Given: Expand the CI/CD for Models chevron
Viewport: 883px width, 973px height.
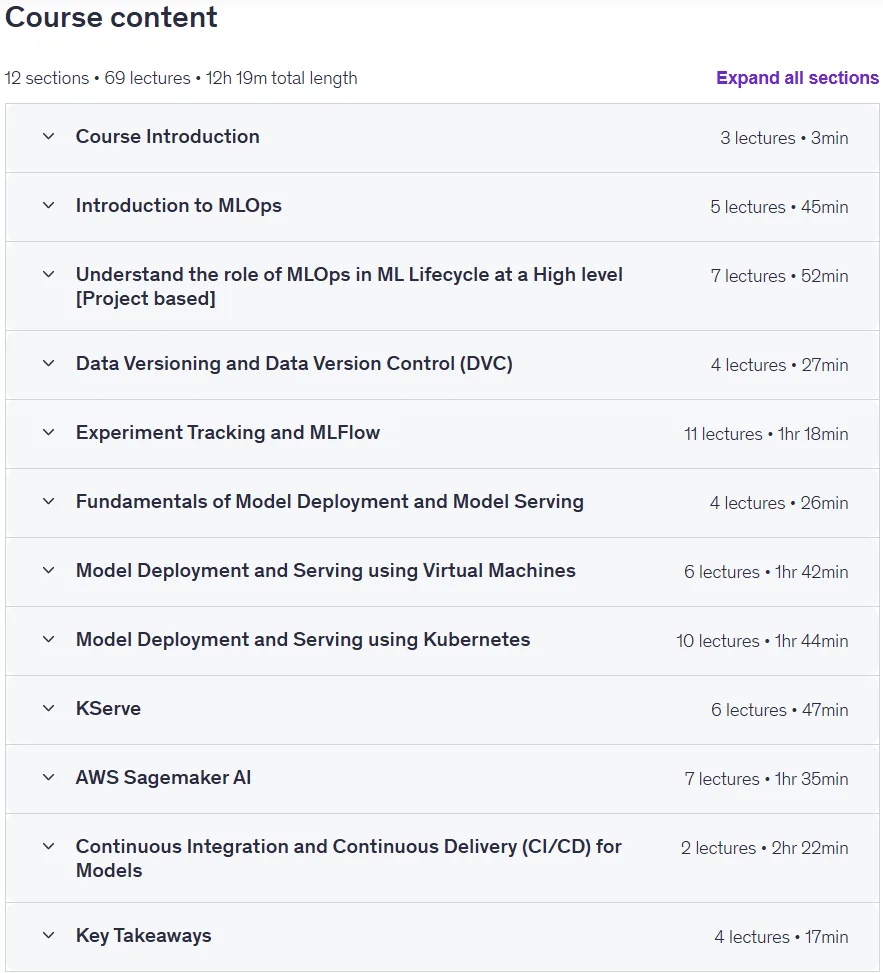Looking at the screenshot, I should tap(48, 846).
